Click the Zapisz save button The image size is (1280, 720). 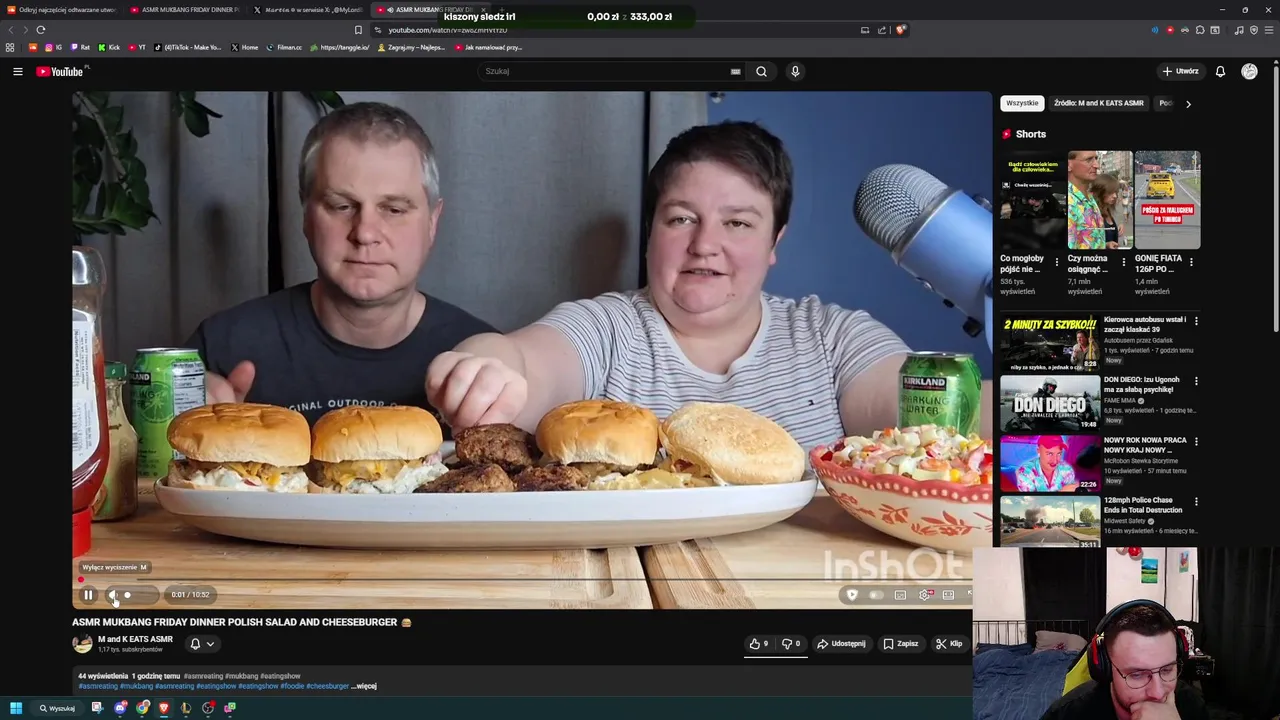click(901, 644)
